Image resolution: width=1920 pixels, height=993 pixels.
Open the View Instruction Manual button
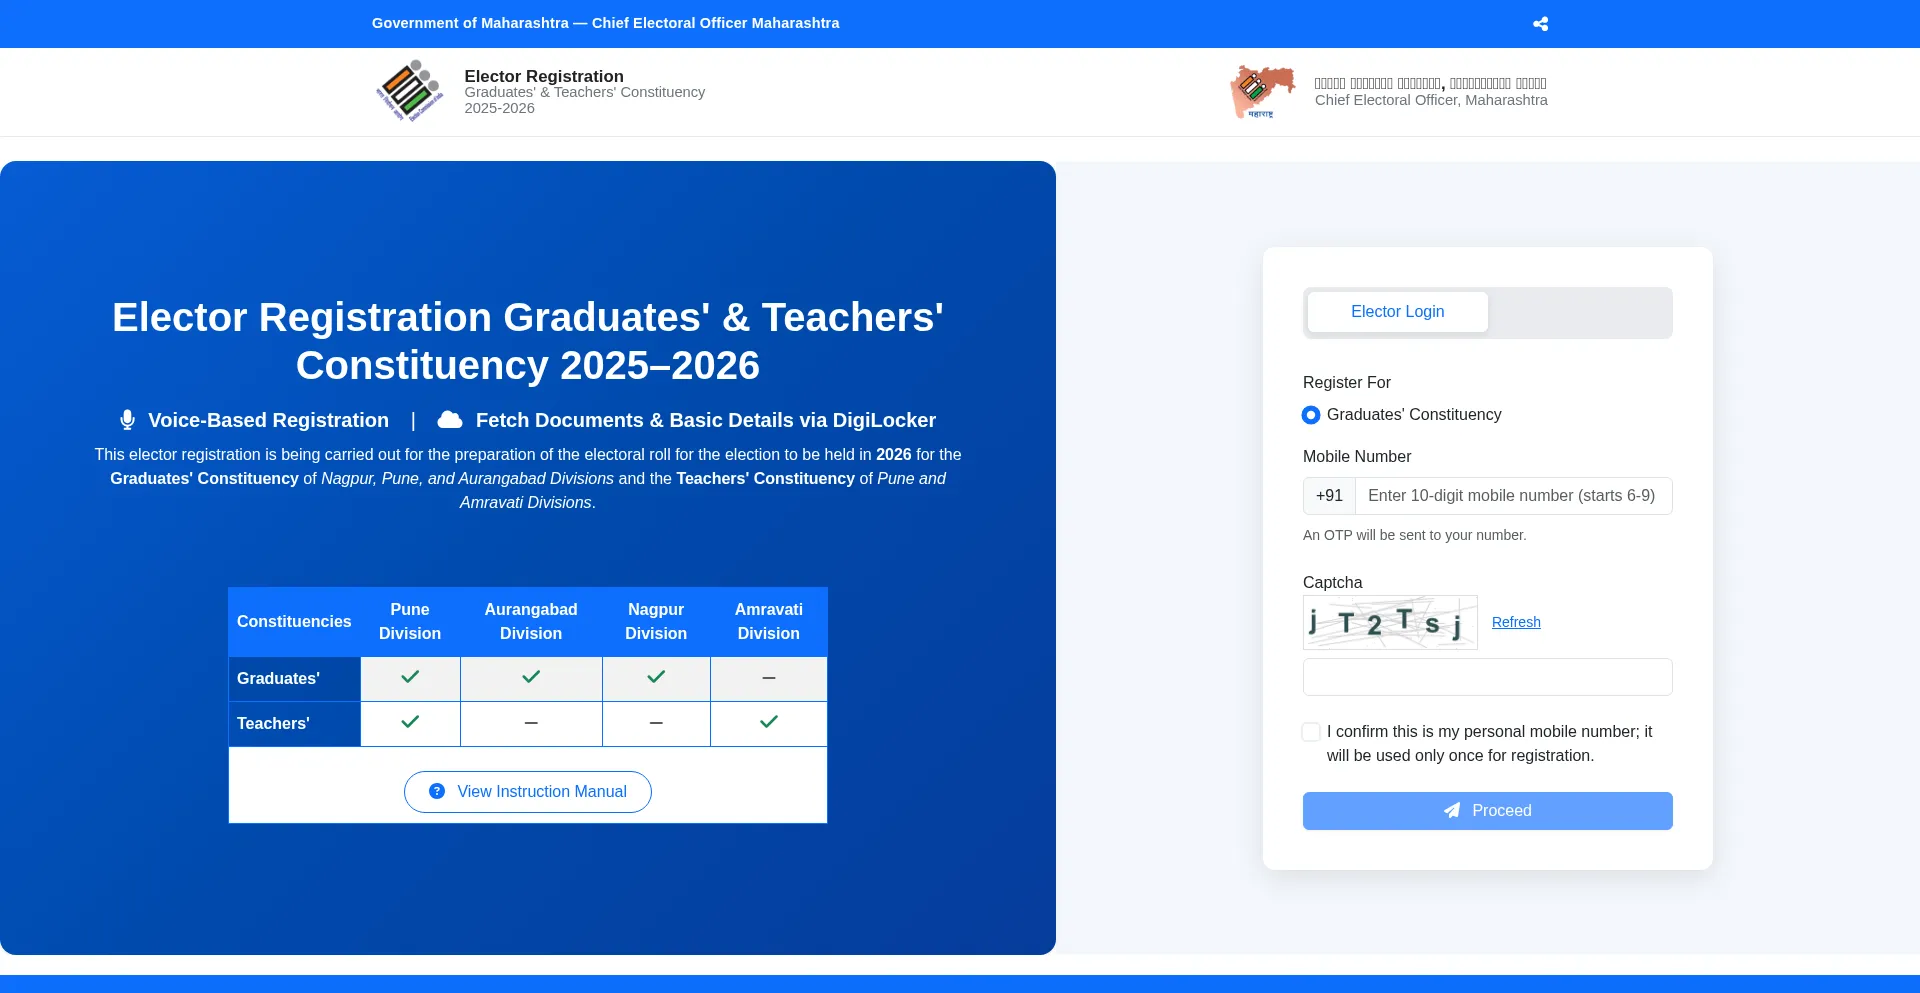[x=528, y=792]
